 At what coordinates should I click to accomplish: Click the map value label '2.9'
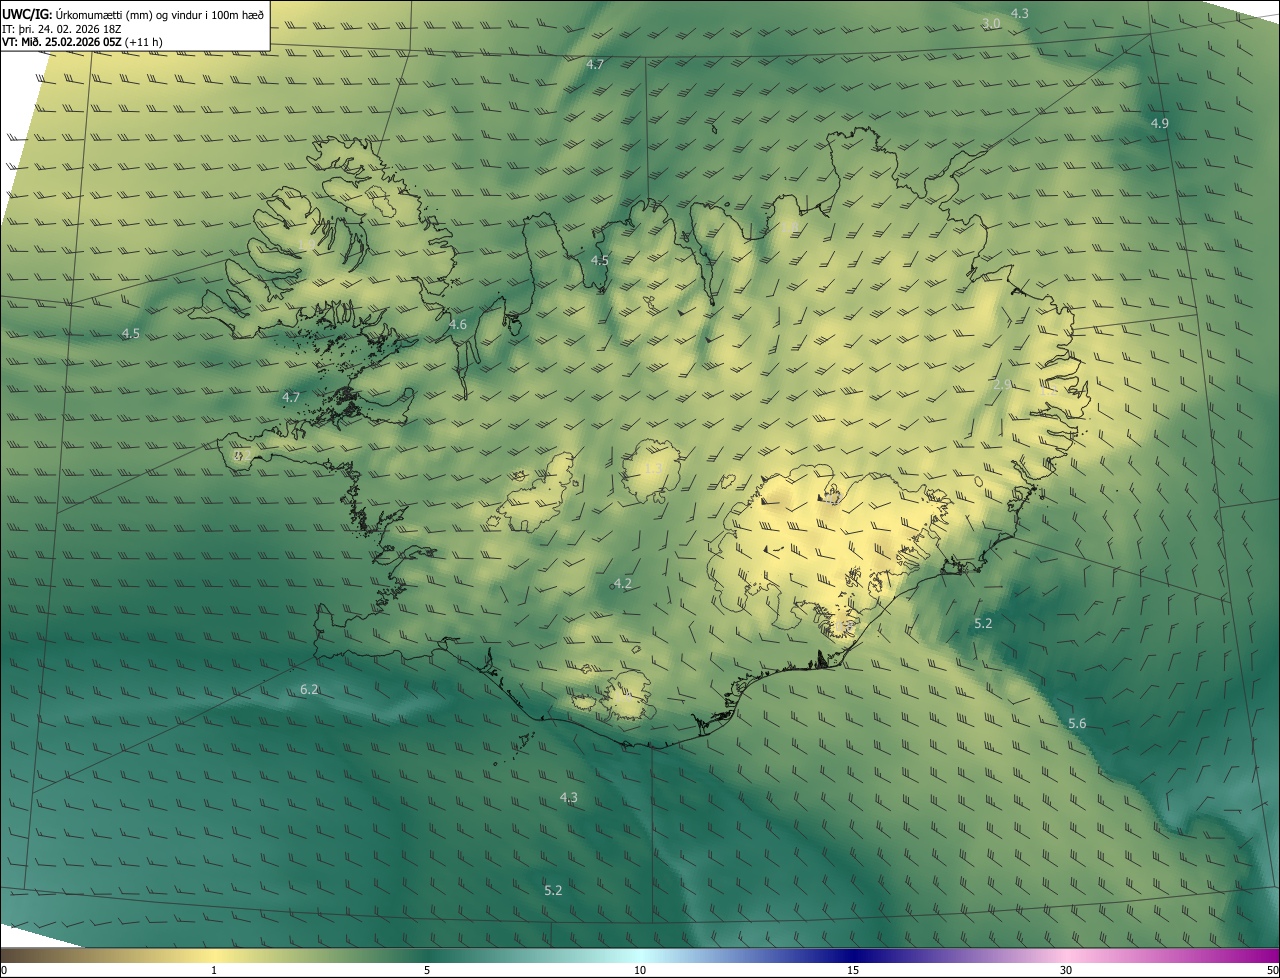coord(1003,384)
